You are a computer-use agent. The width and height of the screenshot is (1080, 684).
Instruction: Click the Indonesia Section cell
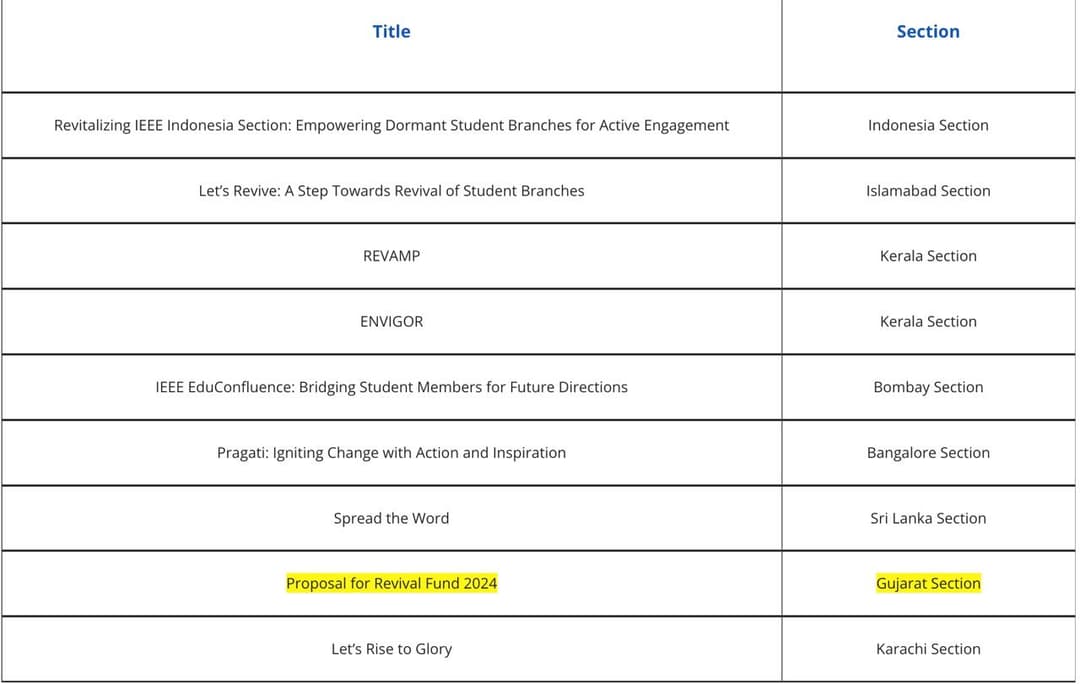(x=928, y=125)
